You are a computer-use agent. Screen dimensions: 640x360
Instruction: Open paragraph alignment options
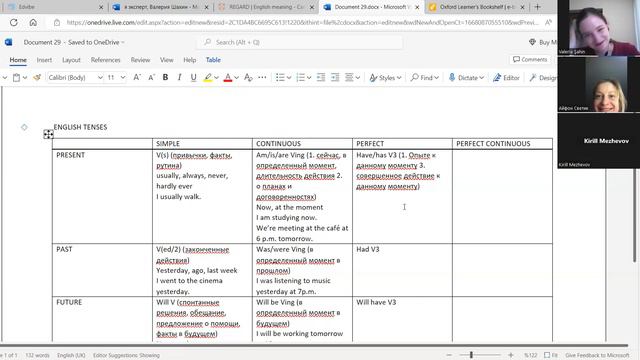coord(352,78)
